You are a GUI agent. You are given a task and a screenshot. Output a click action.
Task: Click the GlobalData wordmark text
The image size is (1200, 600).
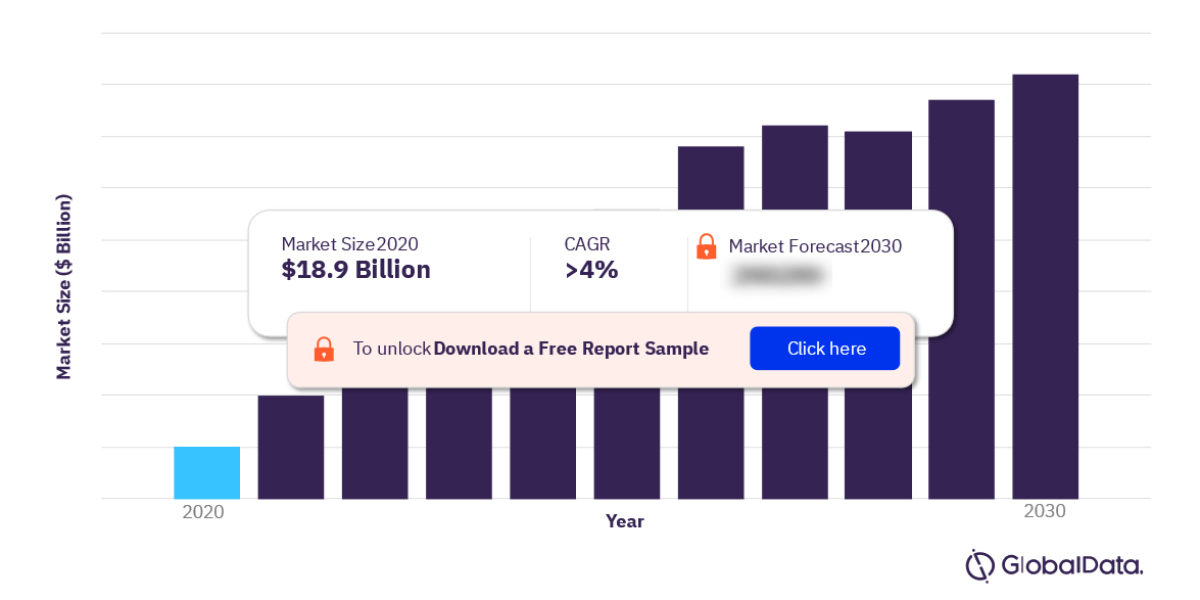pos(1072,566)
